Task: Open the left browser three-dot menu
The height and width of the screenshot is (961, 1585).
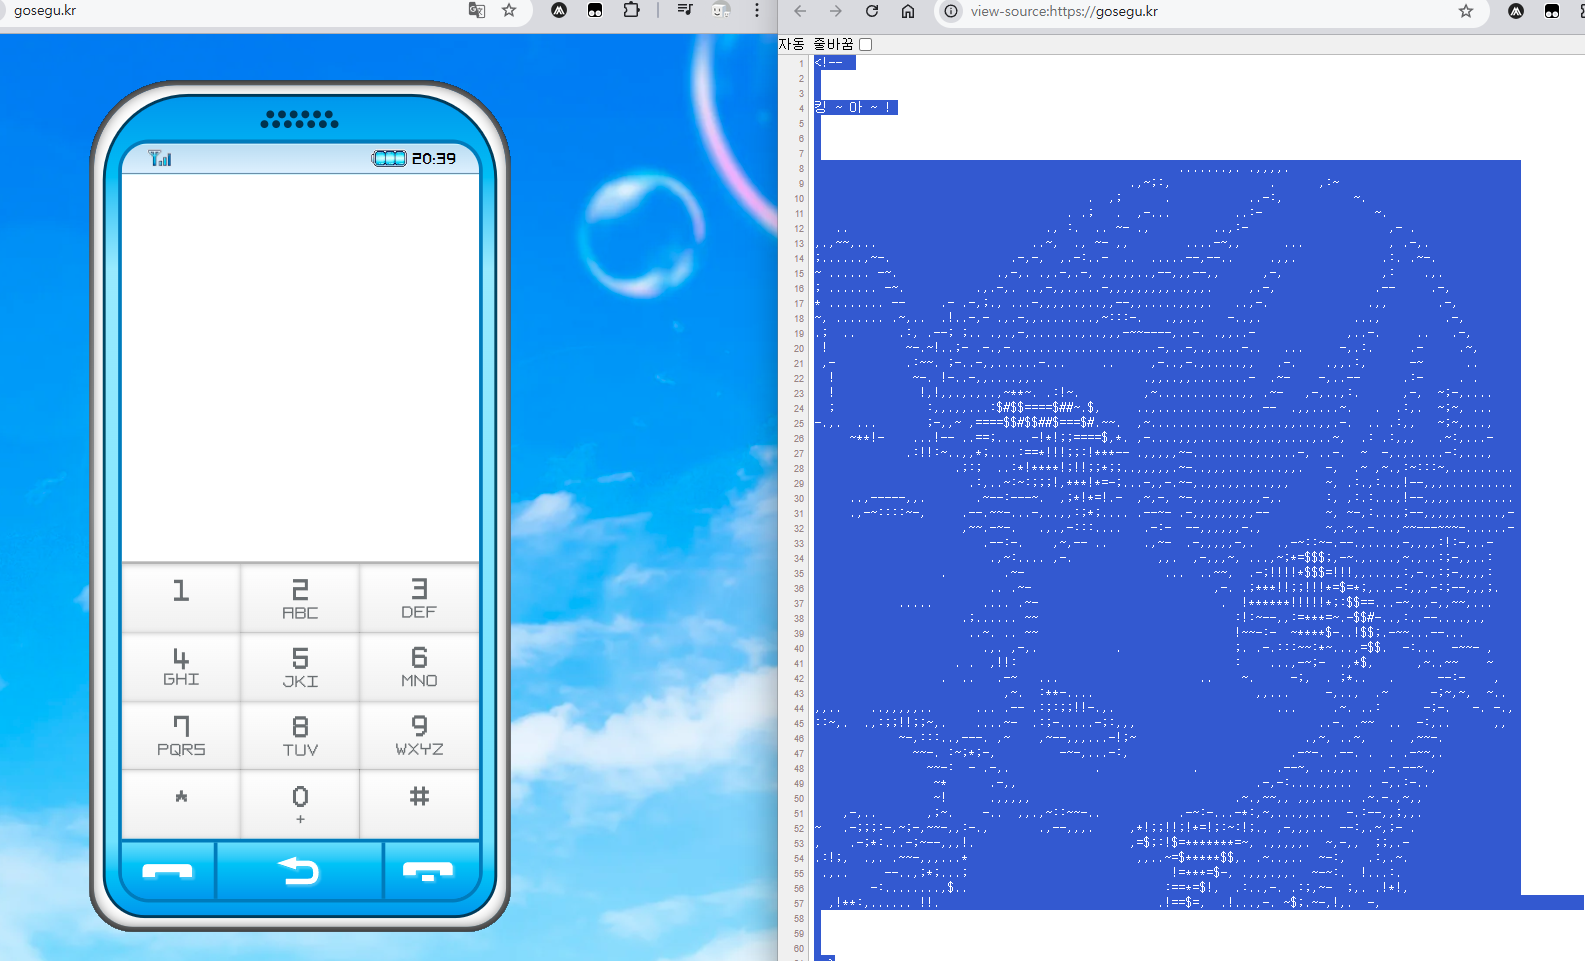Action: pos(757,10)
